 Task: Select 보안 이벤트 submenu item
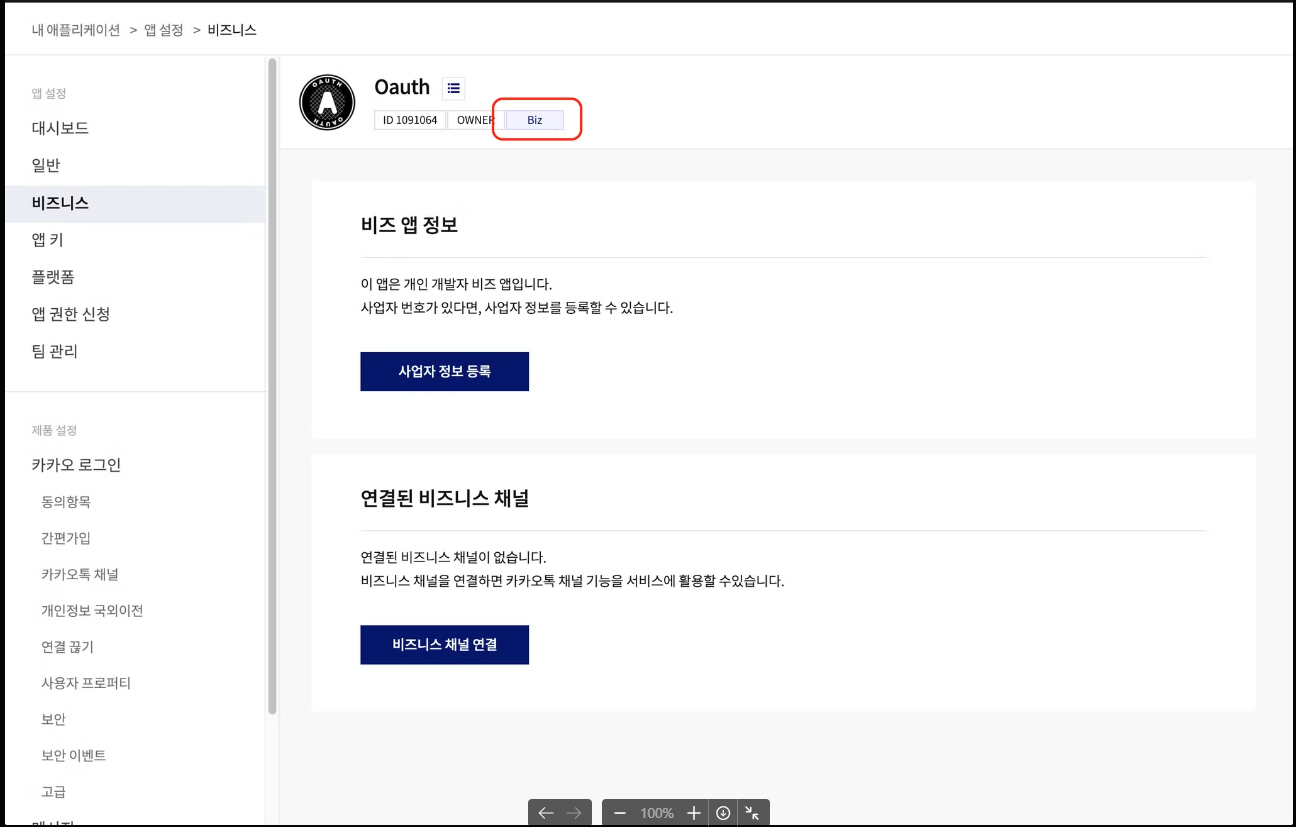73,756
